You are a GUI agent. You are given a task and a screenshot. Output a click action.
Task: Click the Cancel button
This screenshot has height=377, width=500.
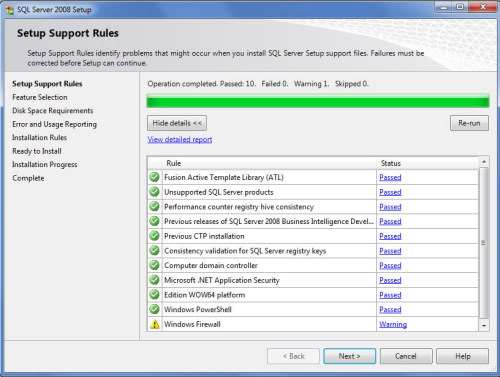pos(406,356)
